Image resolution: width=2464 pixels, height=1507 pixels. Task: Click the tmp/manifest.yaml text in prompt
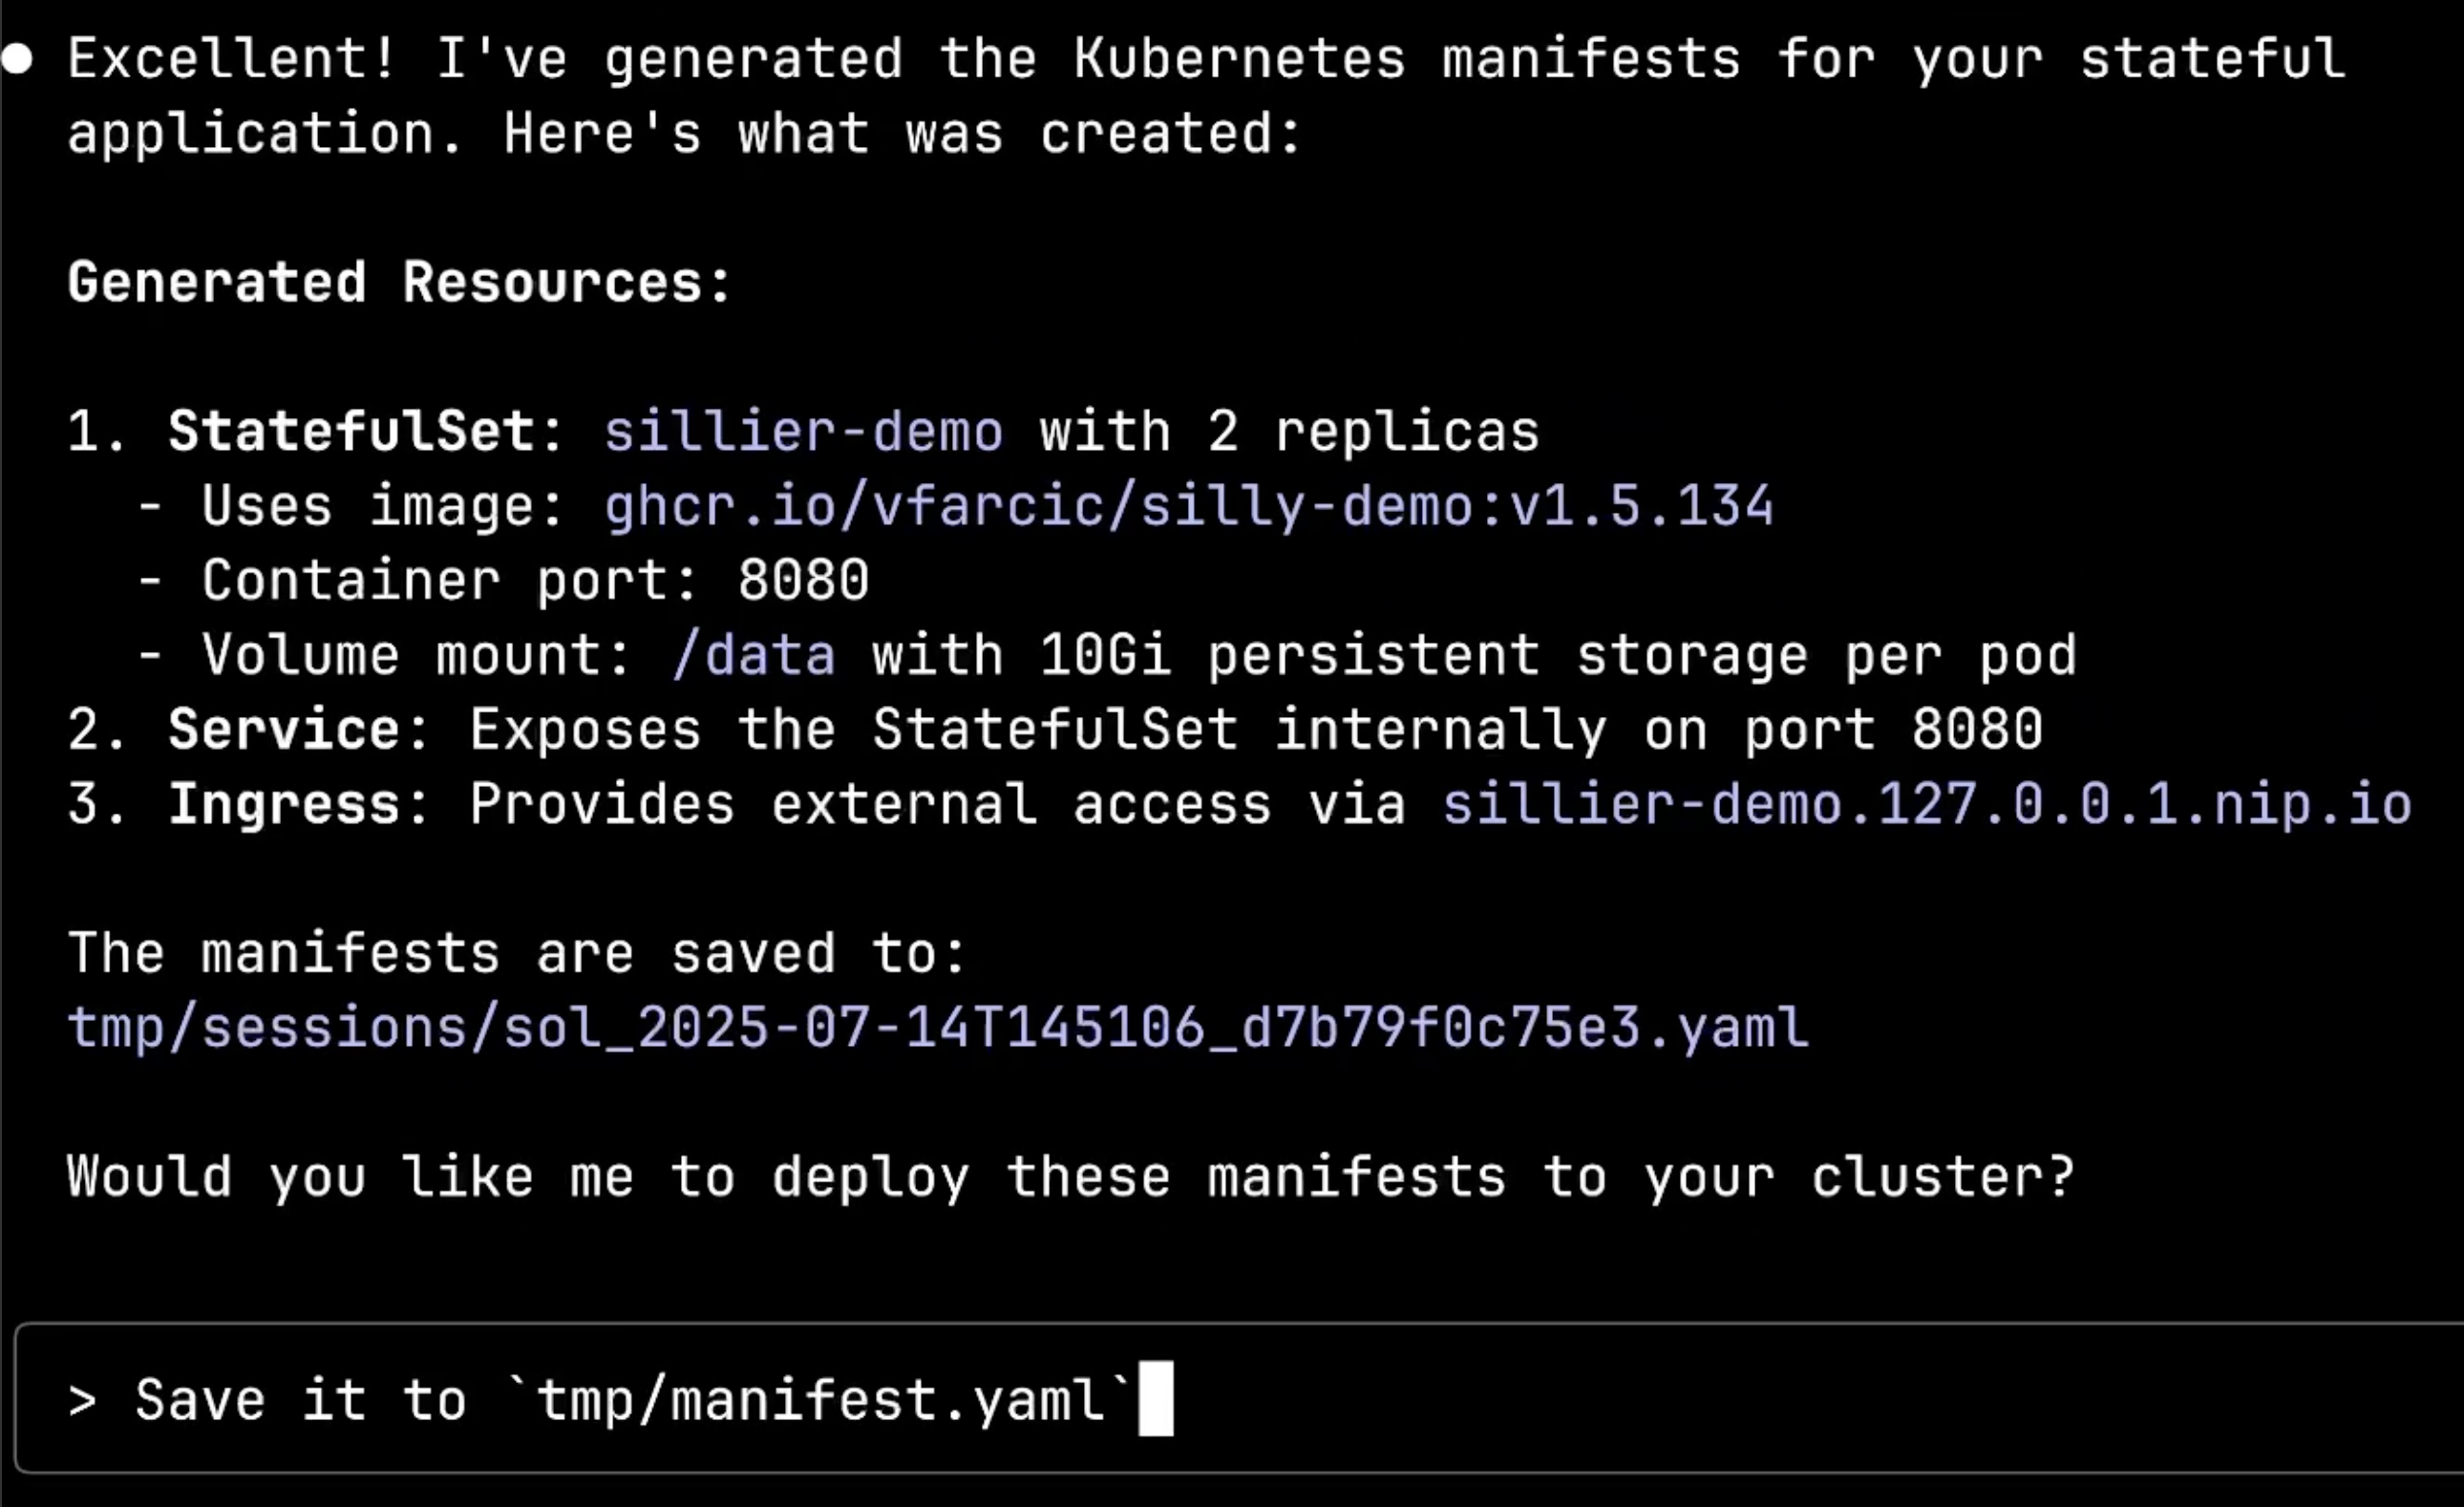(x=819, y=1400)
